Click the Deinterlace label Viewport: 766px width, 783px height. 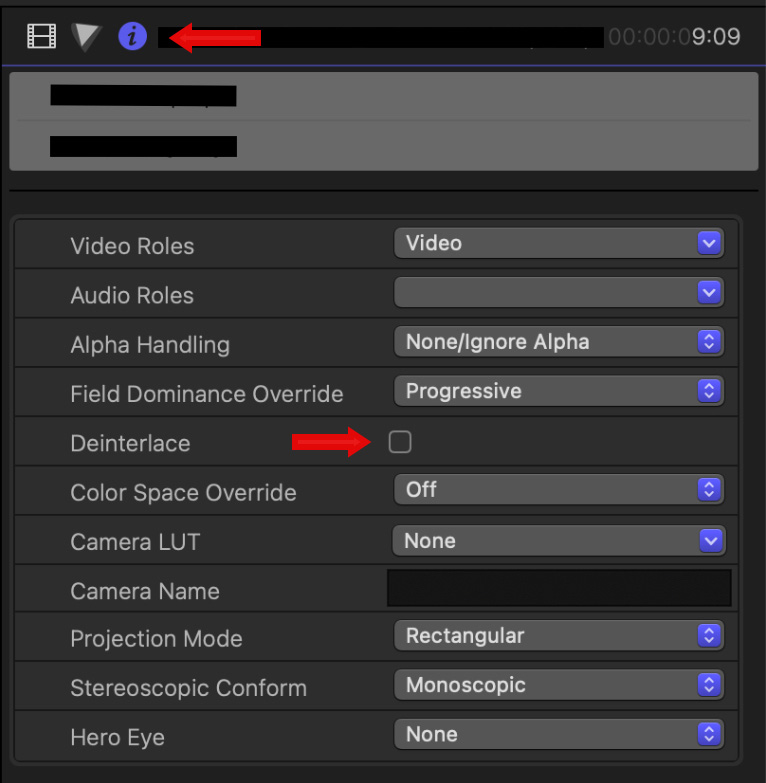coord(130,443)
